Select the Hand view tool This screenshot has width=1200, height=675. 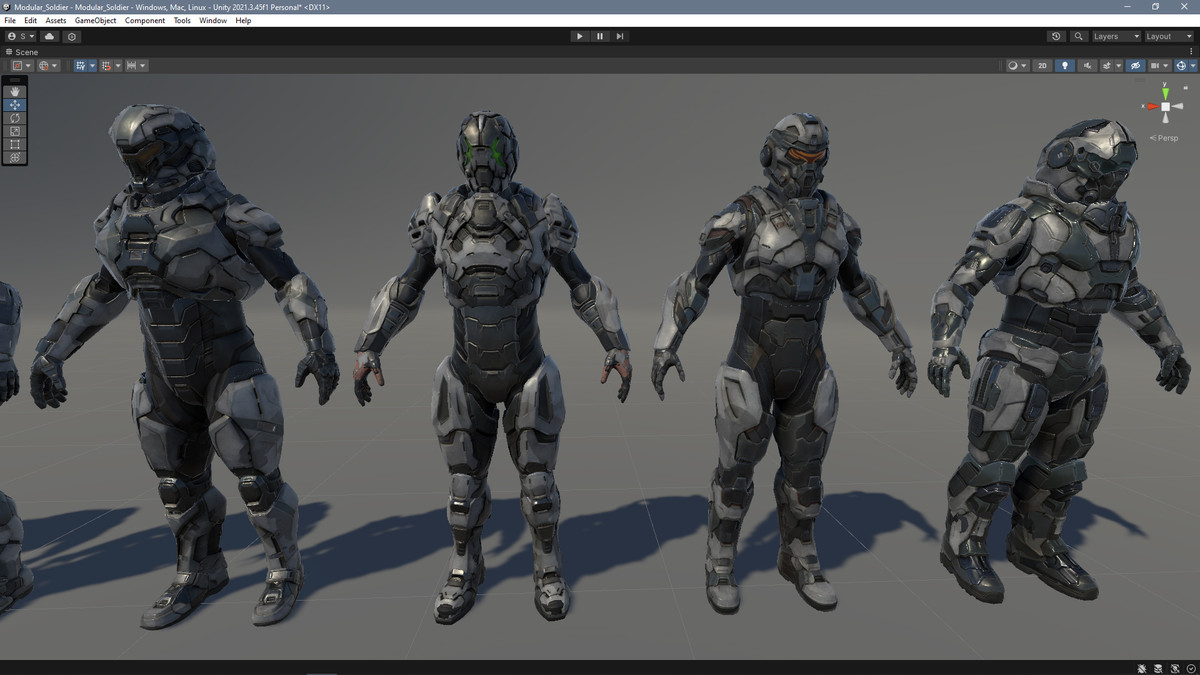click(14, 91)
